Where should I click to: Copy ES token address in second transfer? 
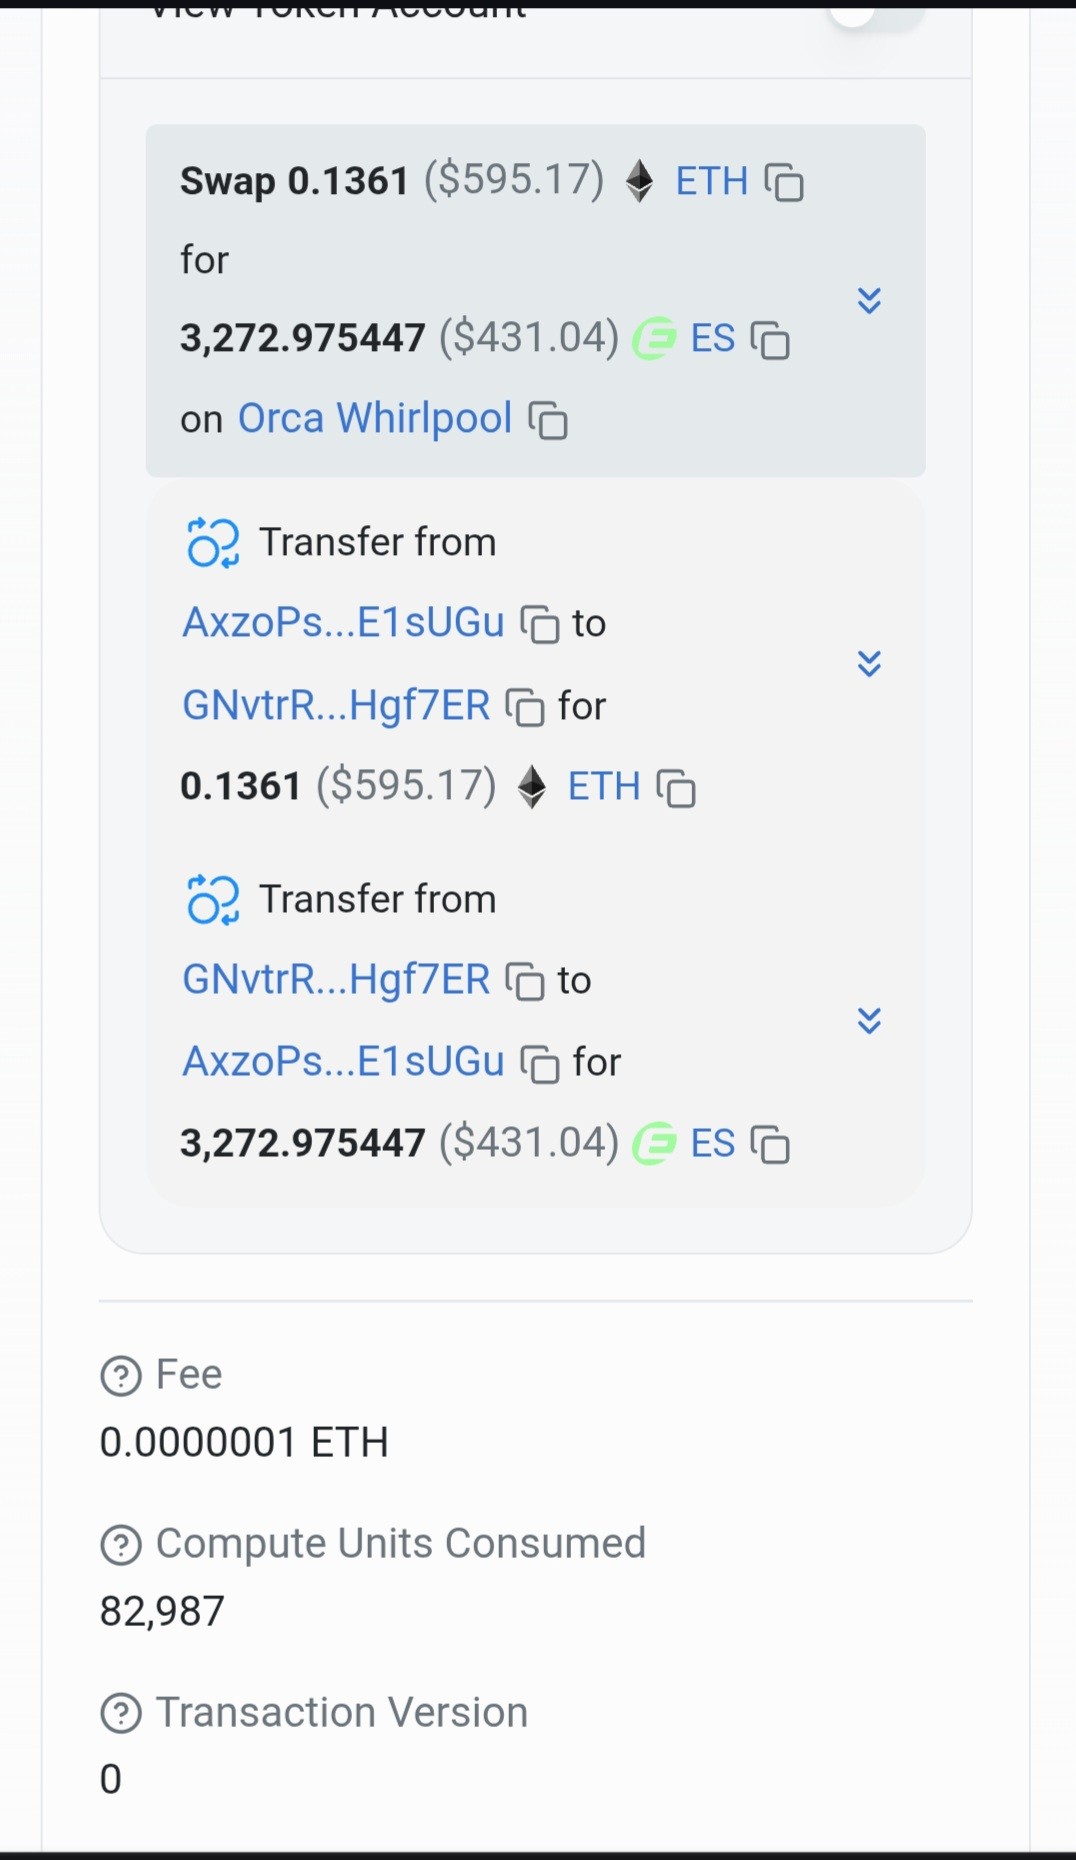pyautogui.click(x=770, y=1145)
